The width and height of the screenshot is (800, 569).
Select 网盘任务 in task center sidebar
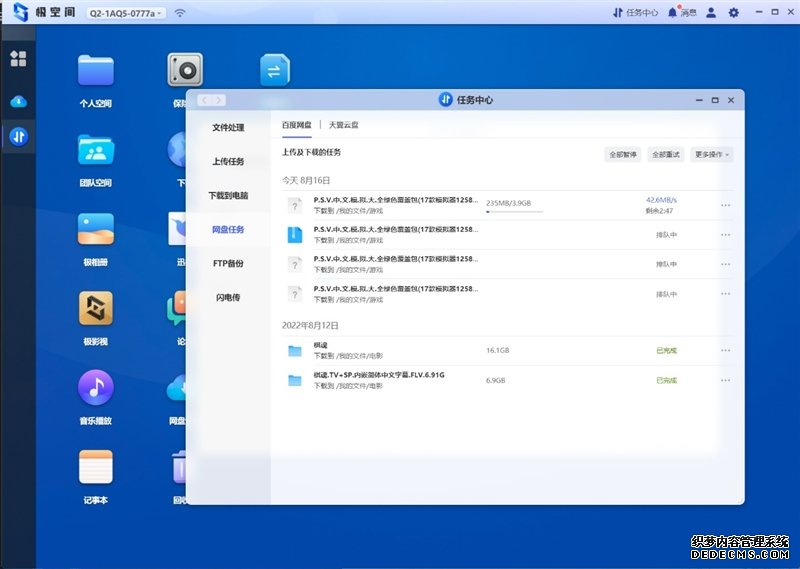[228, 230]
